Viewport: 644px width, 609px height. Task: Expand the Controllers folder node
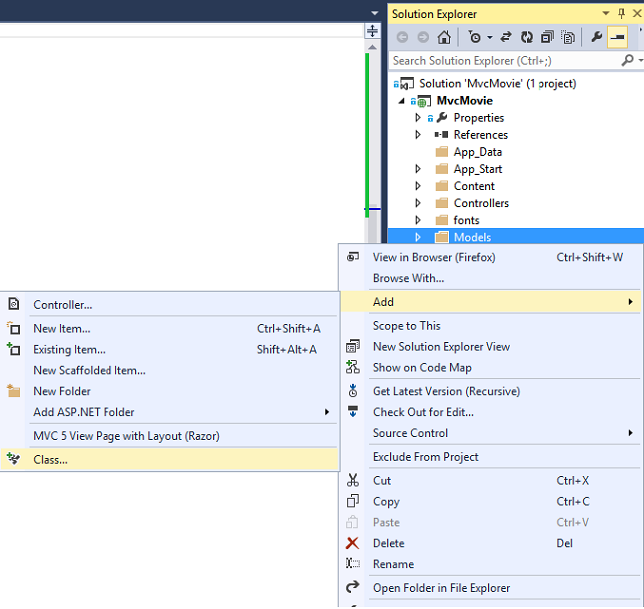point(418,203)
